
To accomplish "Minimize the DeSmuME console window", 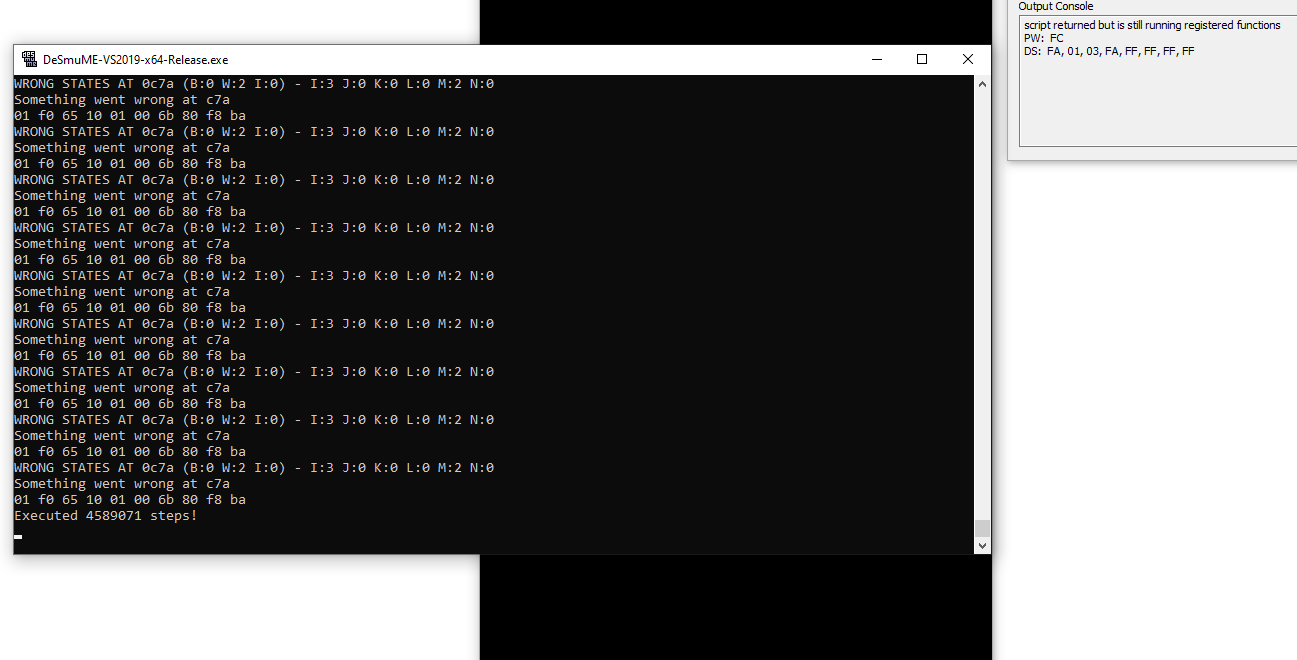I will 876,59.
